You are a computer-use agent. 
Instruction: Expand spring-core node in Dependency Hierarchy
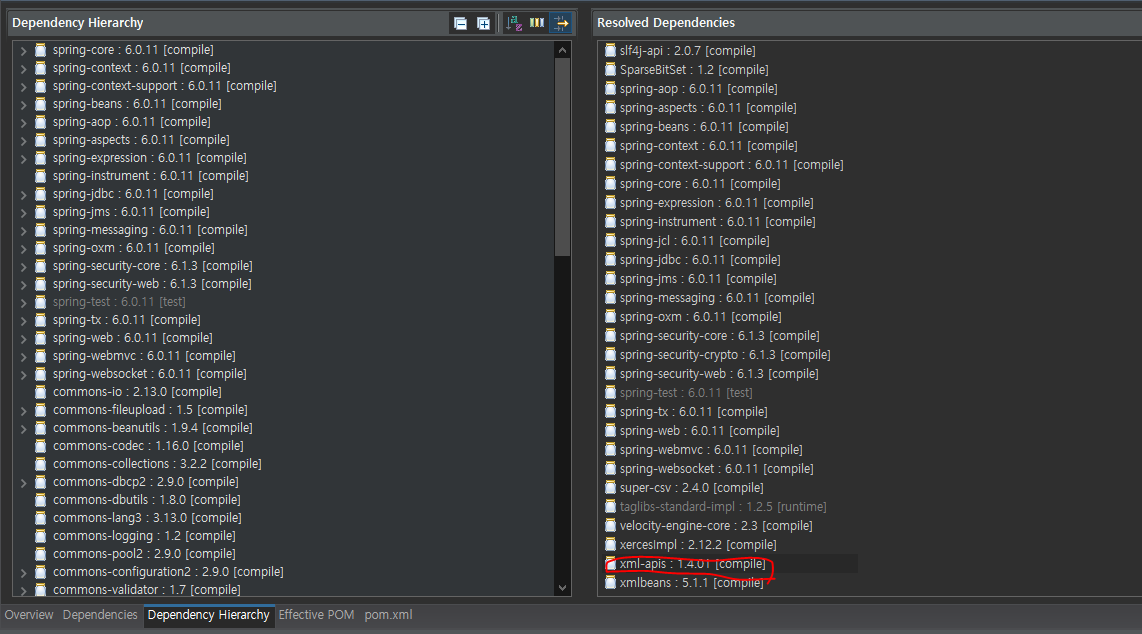[x=23, y=50]
